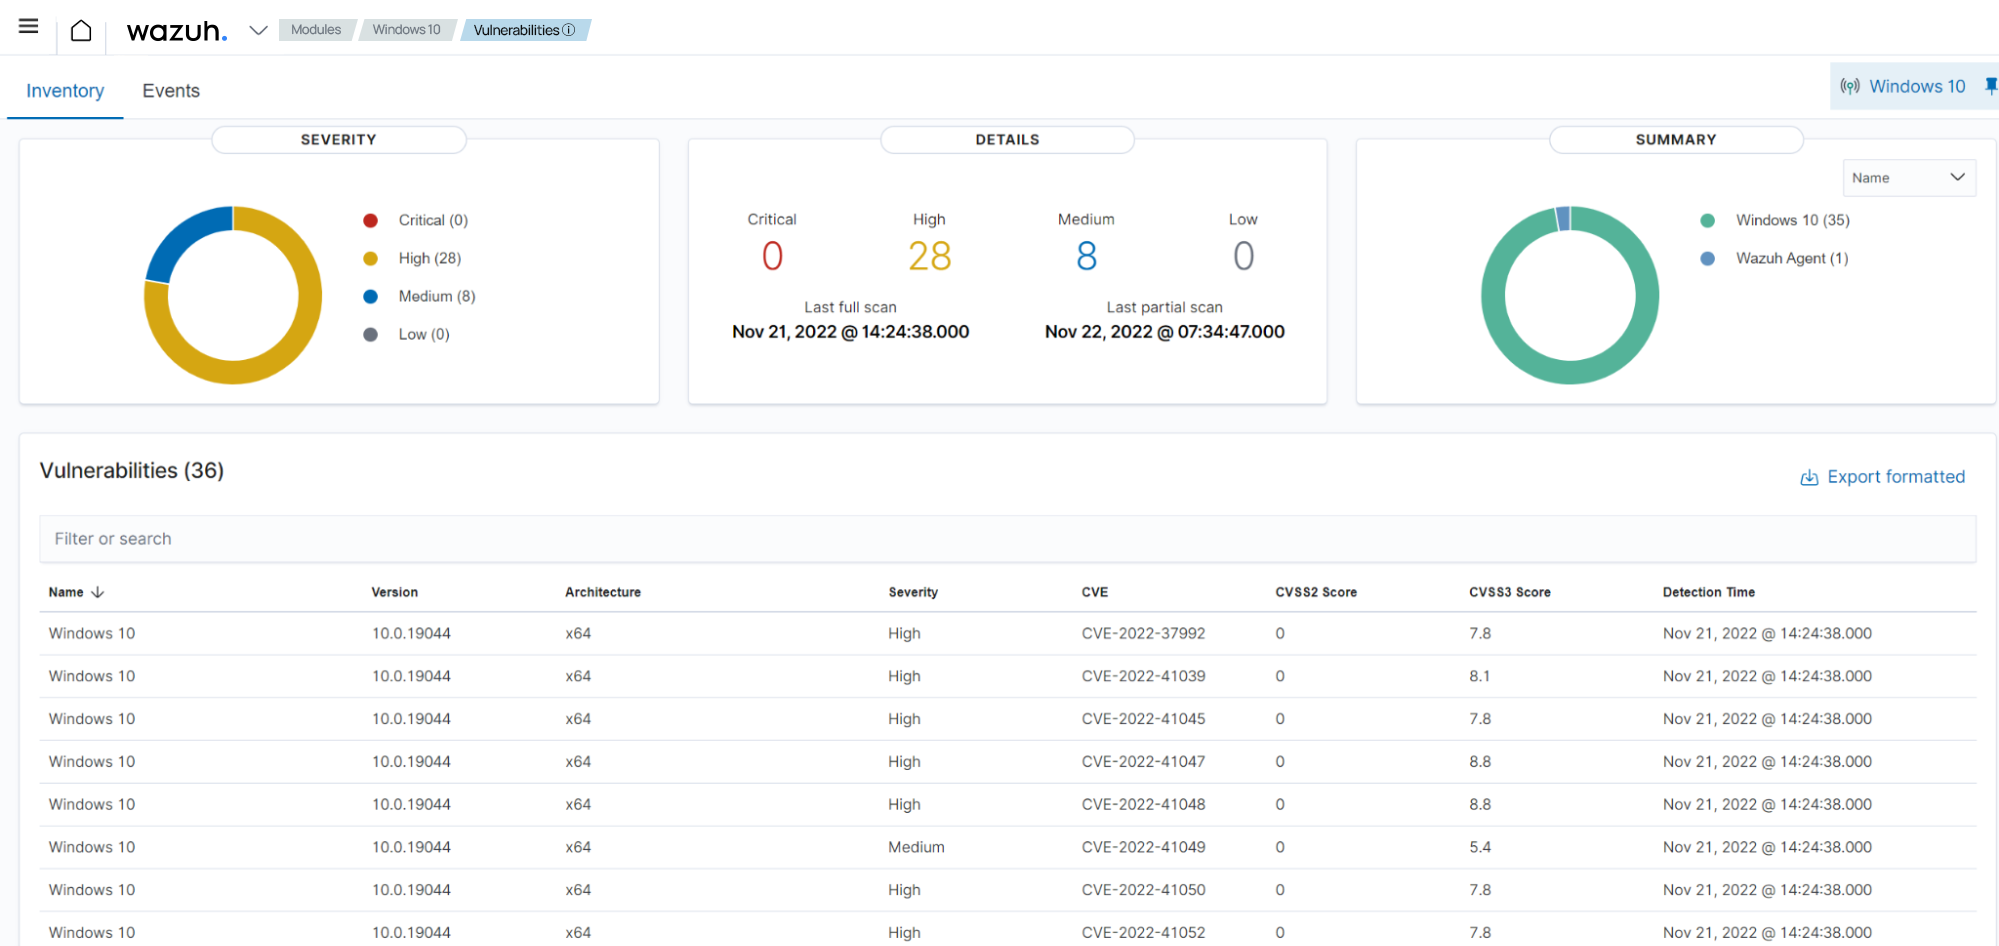1999x946 pixels.
Task: Select the CVE-2022-41048 cell
Action: [1143, 805]
